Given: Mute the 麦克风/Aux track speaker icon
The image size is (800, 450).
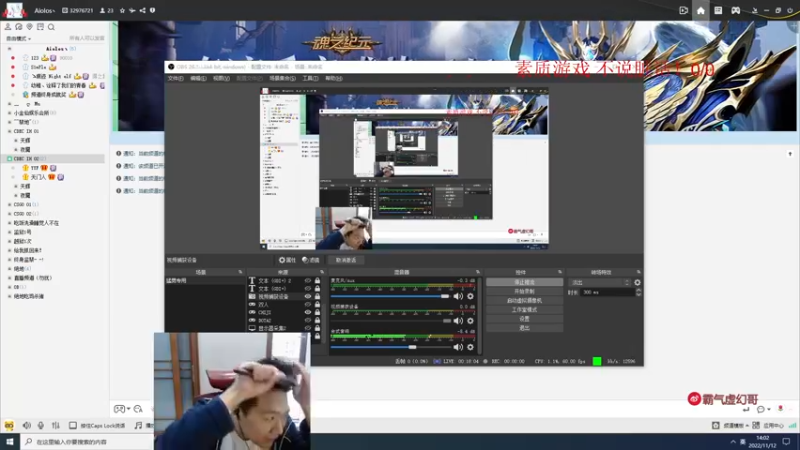Looking at the screenshot, I should tap(458, 296).
